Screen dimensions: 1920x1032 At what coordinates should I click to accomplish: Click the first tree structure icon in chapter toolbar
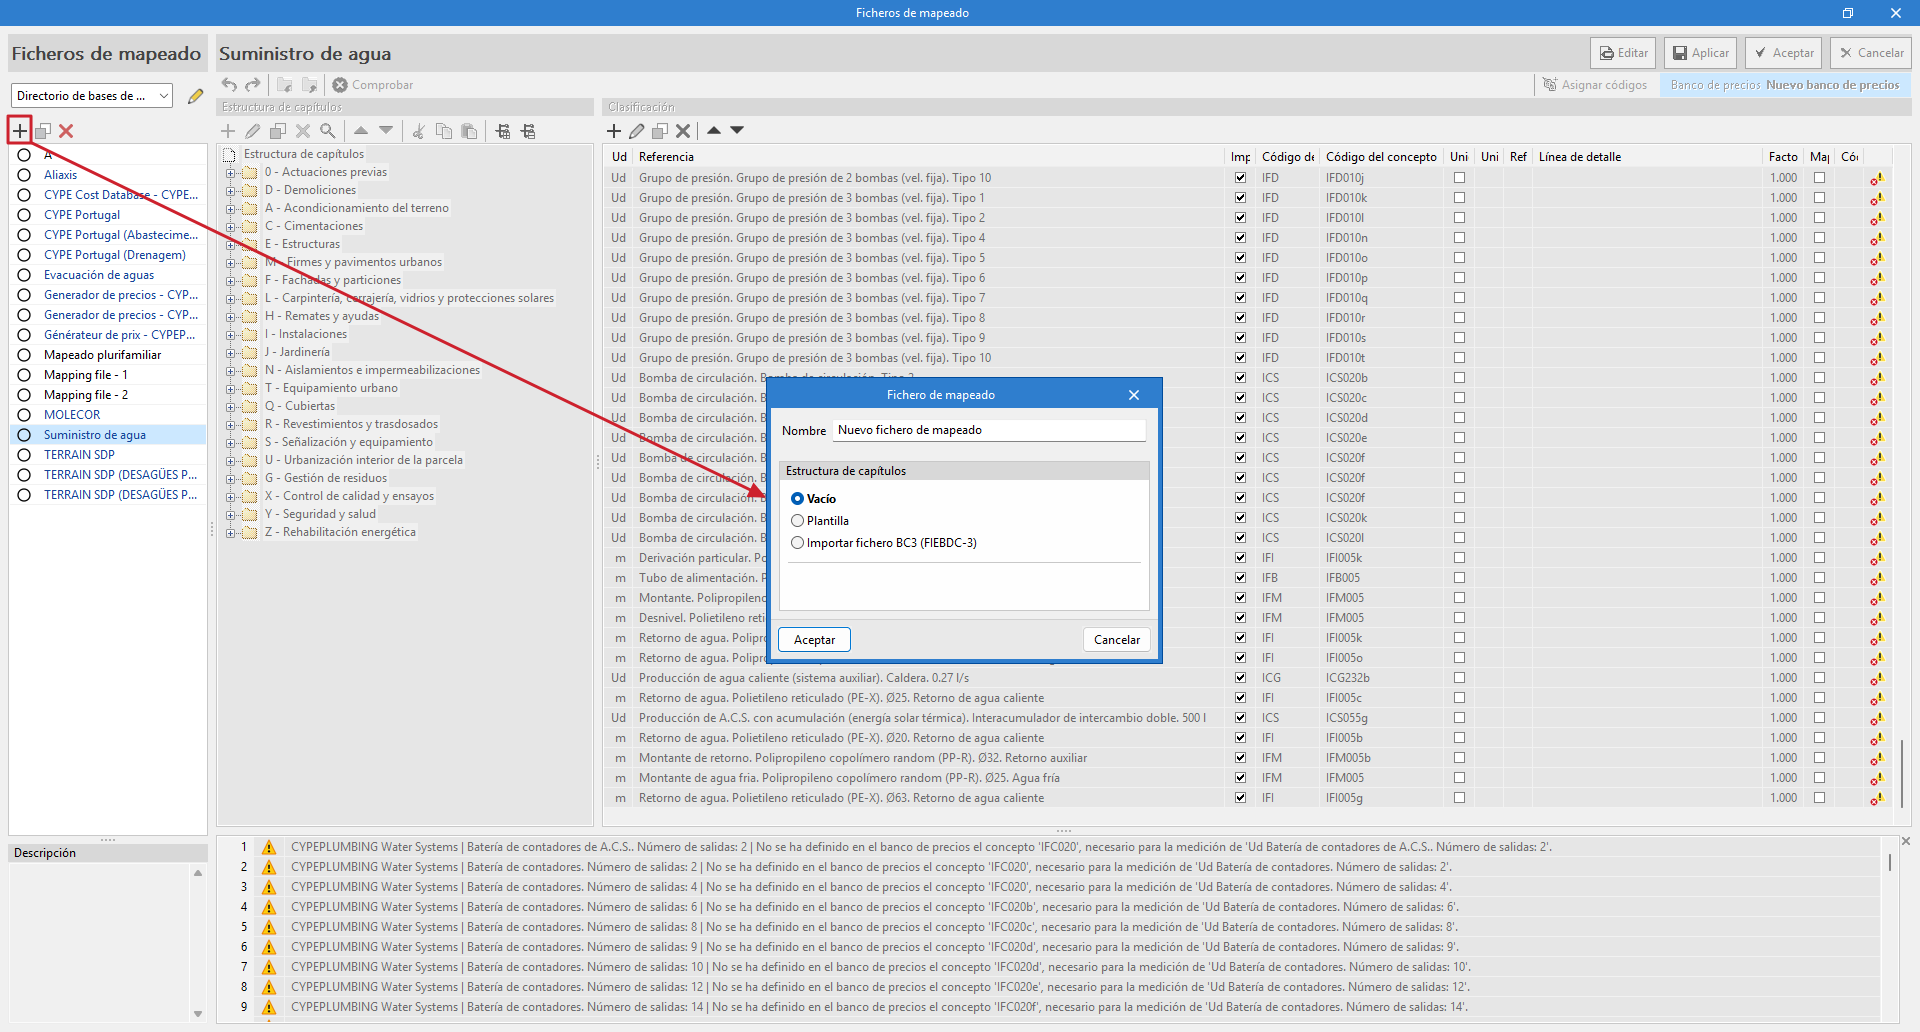pos(503,131)
